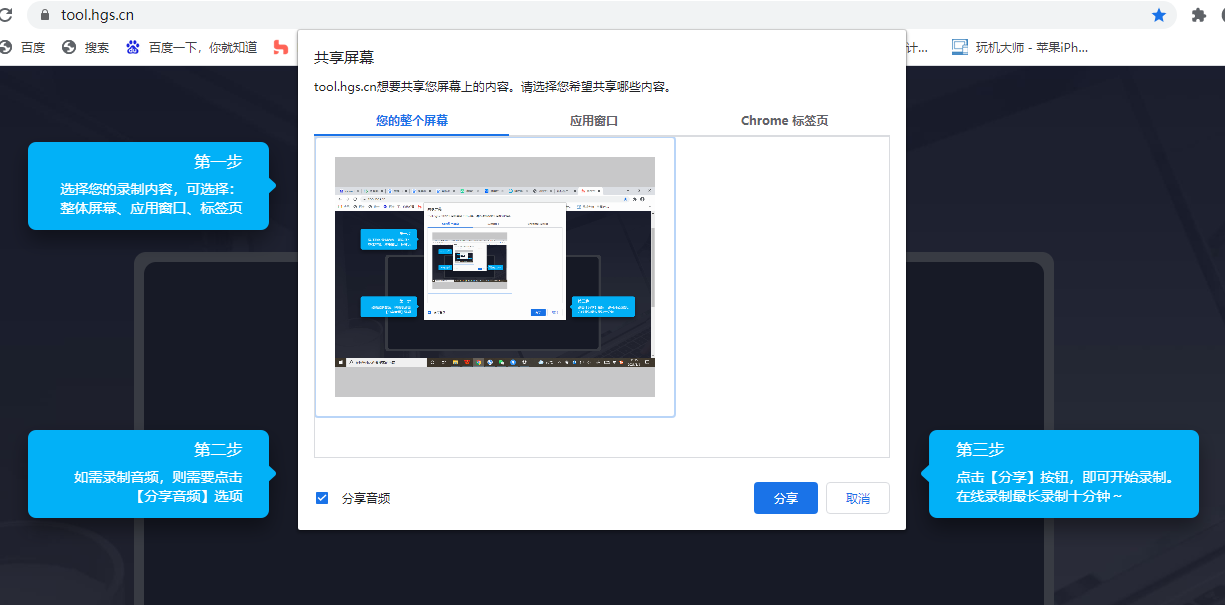This screenshot has width=1225, height=605.
Task: Click the 玩机大师 monitor icon bookmark
Action: [x=958, y=47]
